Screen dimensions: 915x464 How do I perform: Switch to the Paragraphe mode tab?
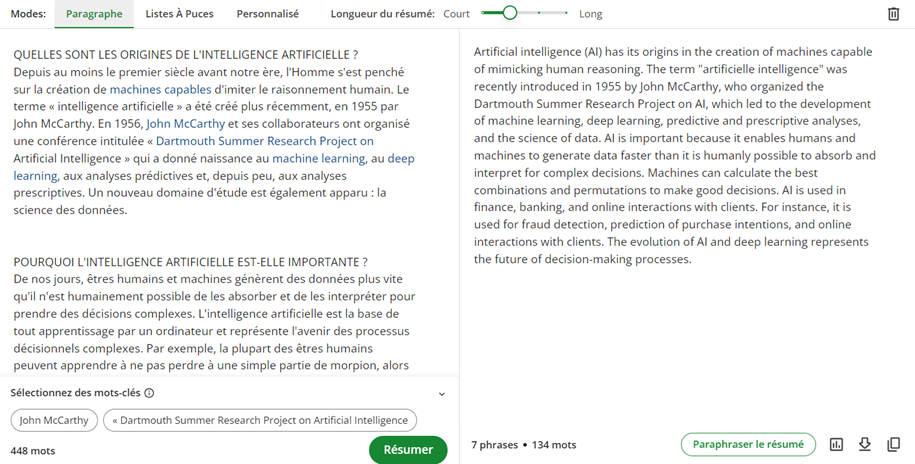click(94, 14)
